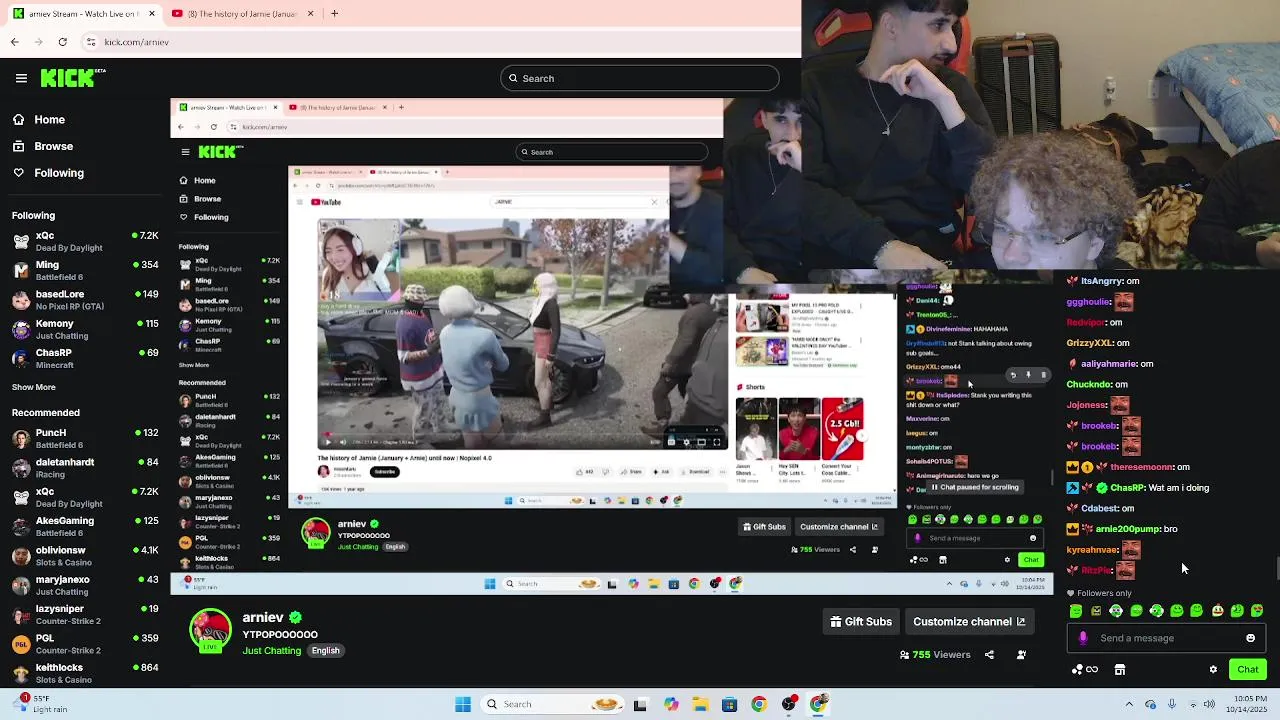Open Microsoft Store from taskbar
Viewport: 1280px width, 720px height.
click(x=729, y=704)
